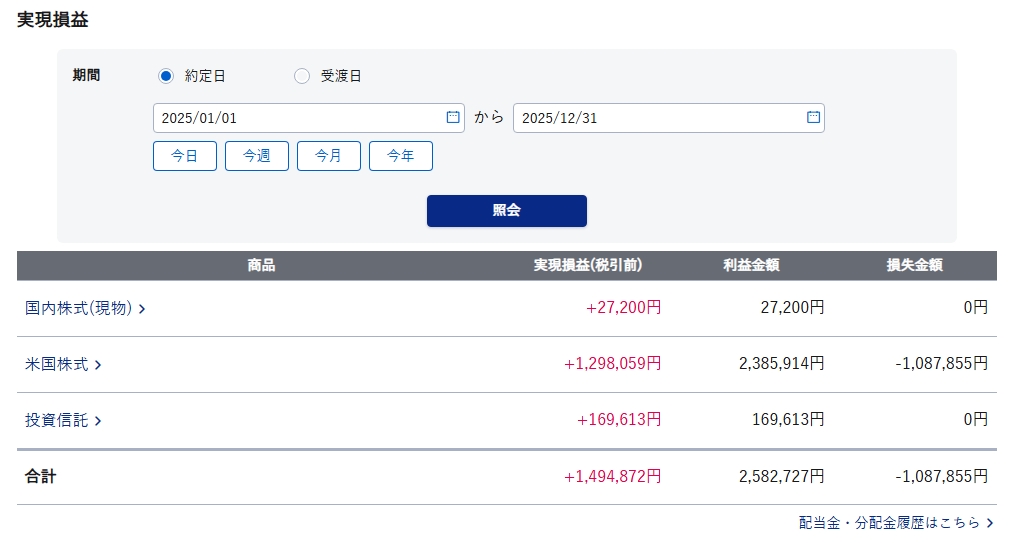View the 投資信託 details link
1023x543 pixels.
[56, 421]
